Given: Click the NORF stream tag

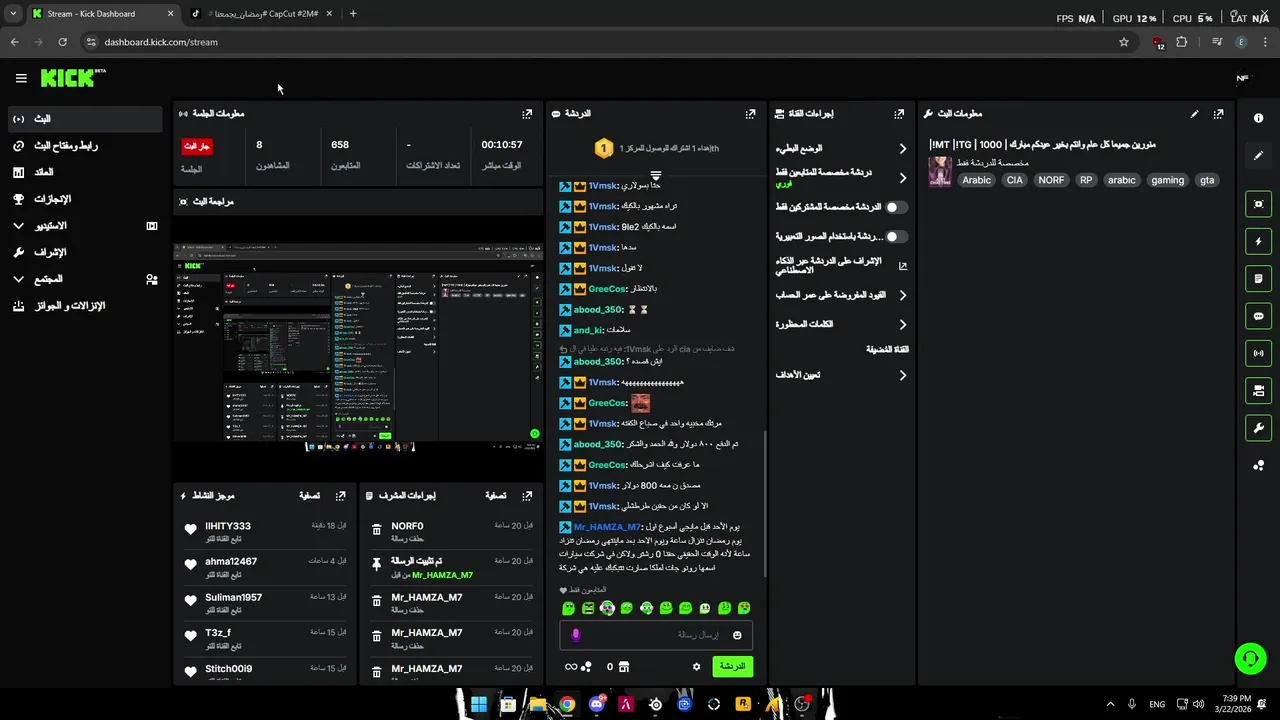Looking at the screenshot, I should coord(1051,180).
